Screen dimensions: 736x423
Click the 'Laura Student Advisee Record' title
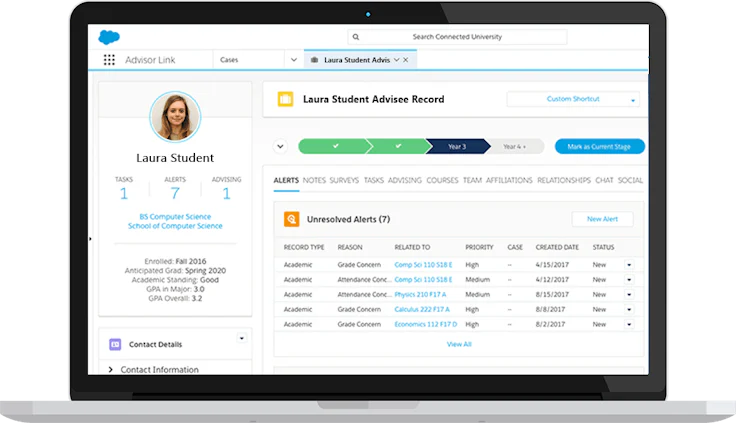point(374,99)
